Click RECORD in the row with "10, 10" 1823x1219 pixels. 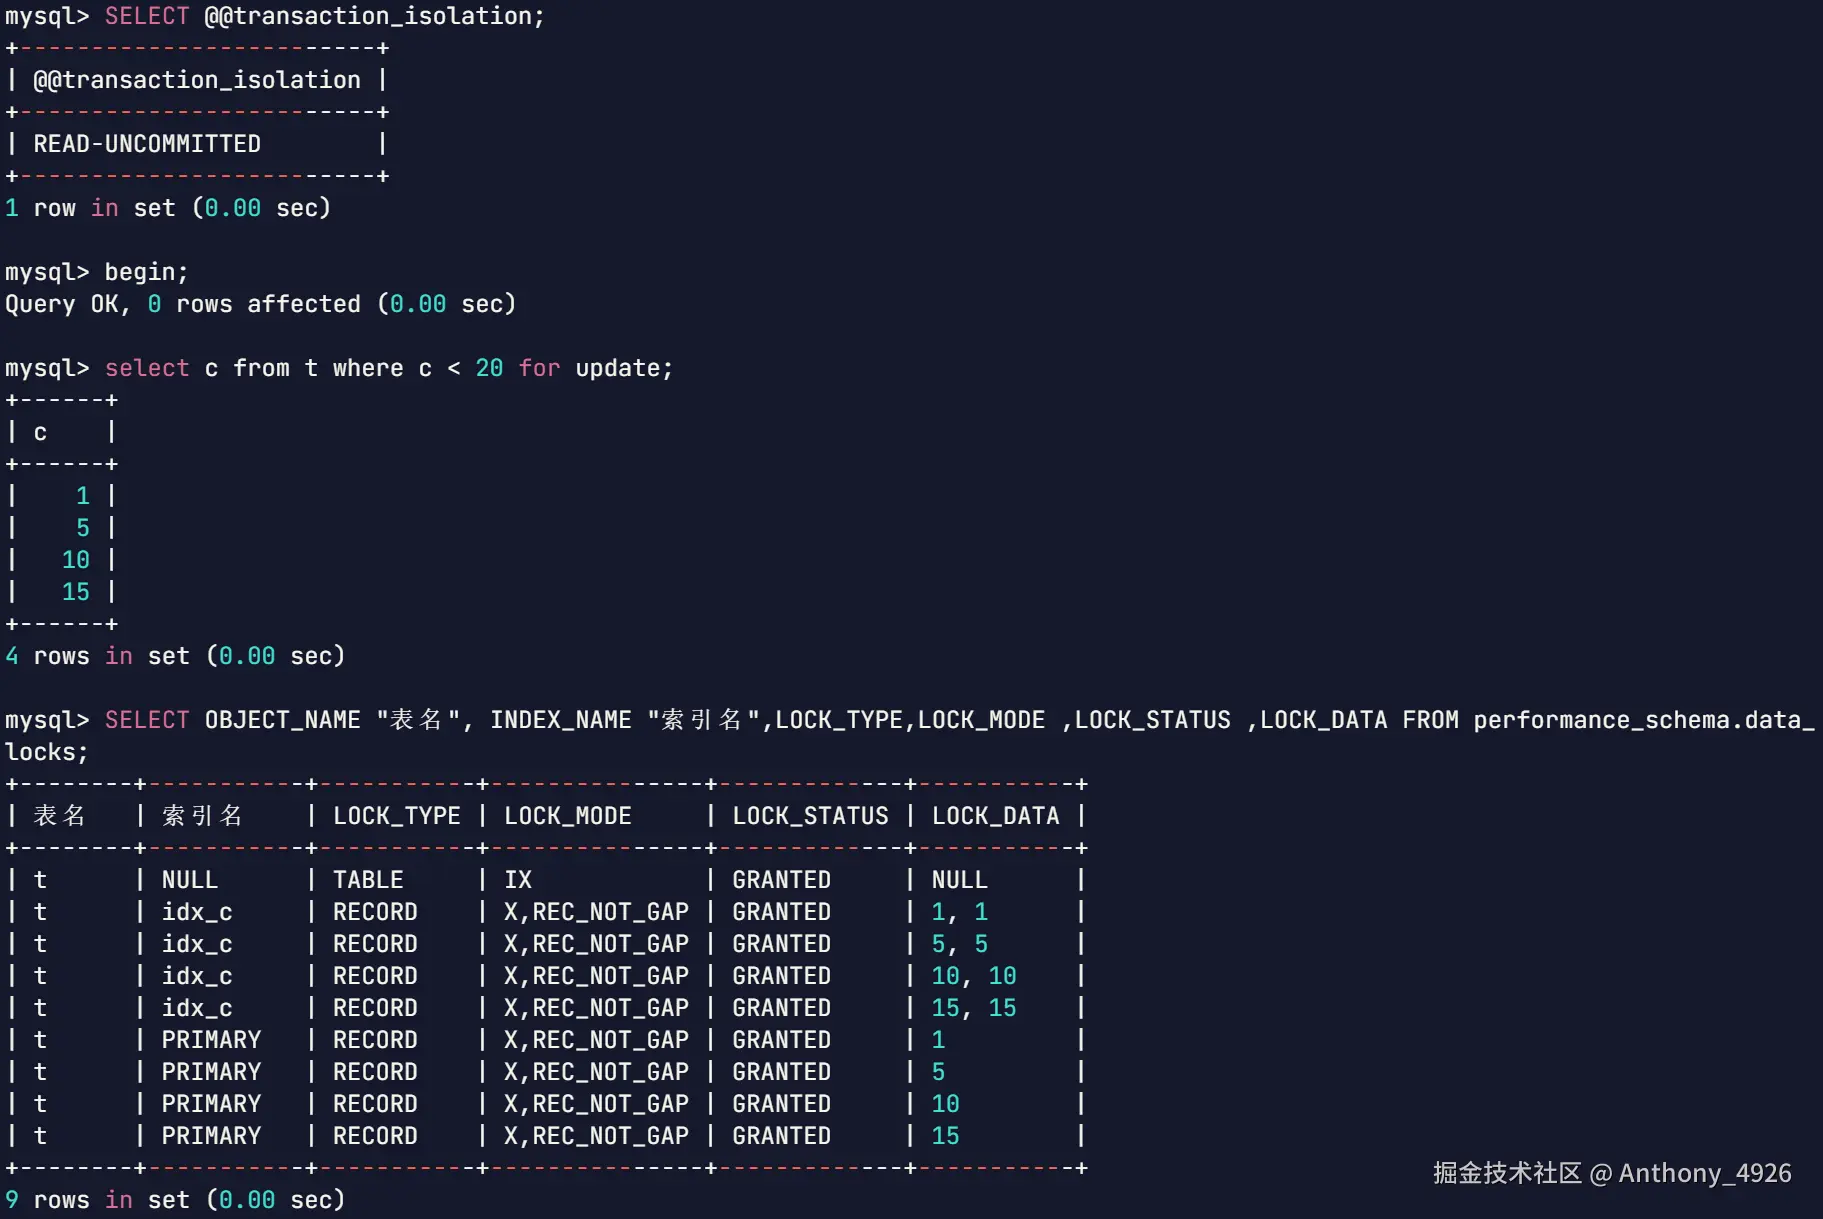point(375,976)
